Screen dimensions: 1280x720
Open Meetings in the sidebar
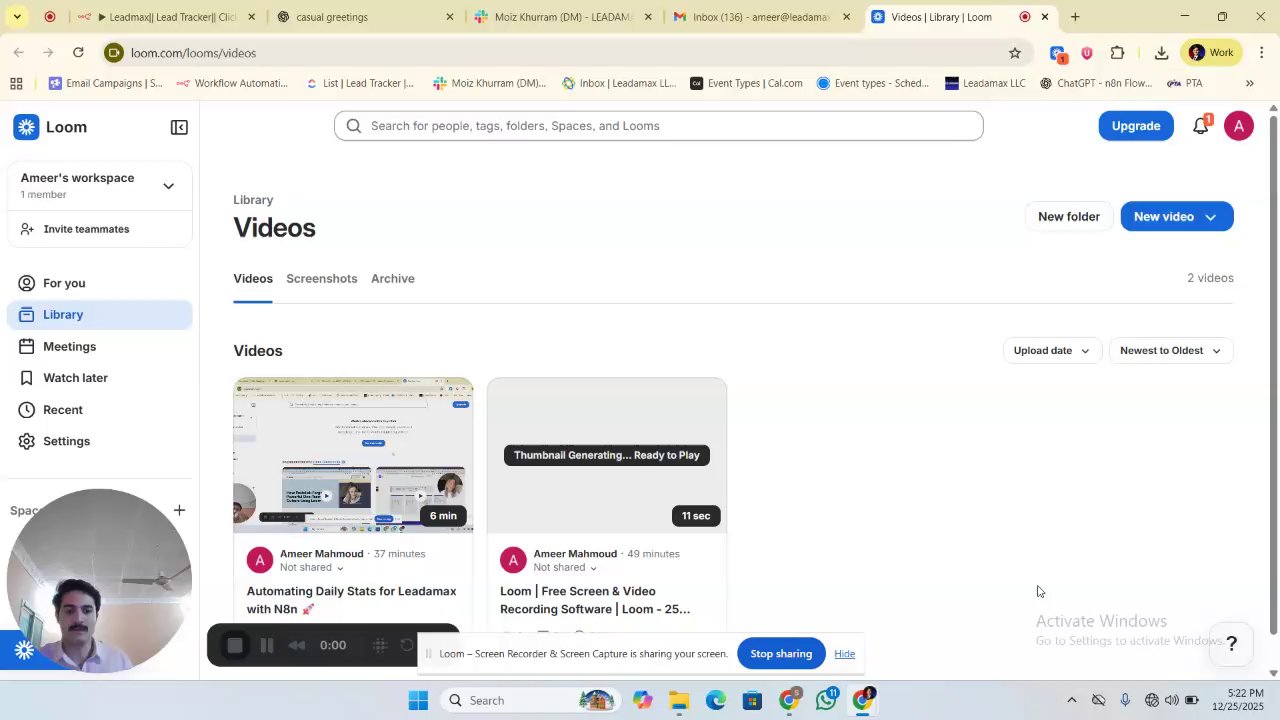coord(100,347)
